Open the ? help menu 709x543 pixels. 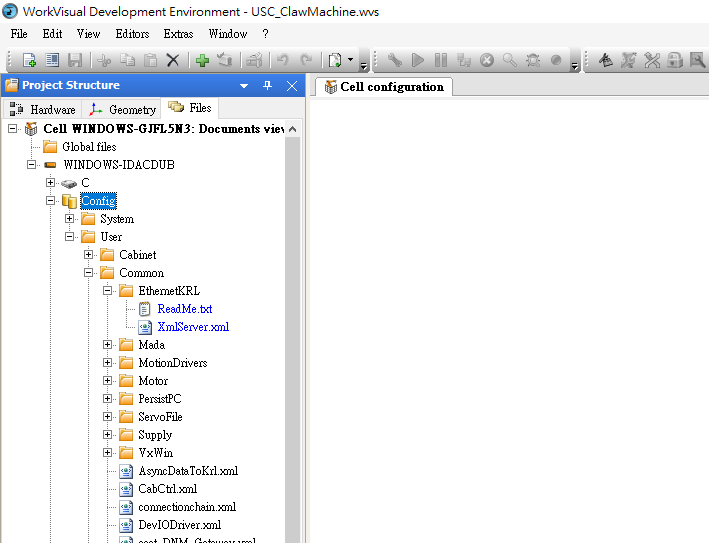click(265, 34)
